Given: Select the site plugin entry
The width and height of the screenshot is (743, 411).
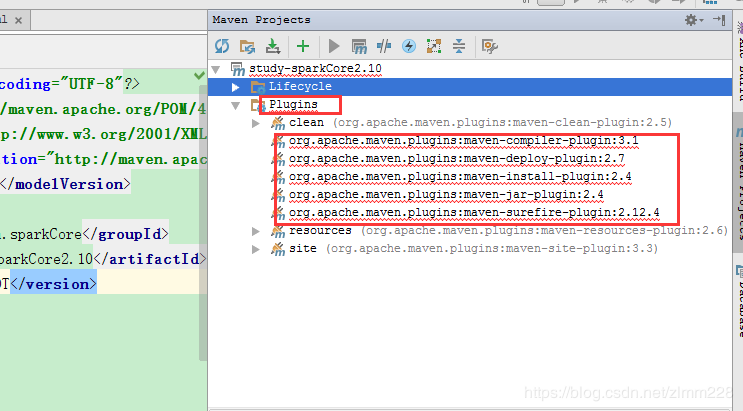Looking at the screenshot, I should [470, 248].
